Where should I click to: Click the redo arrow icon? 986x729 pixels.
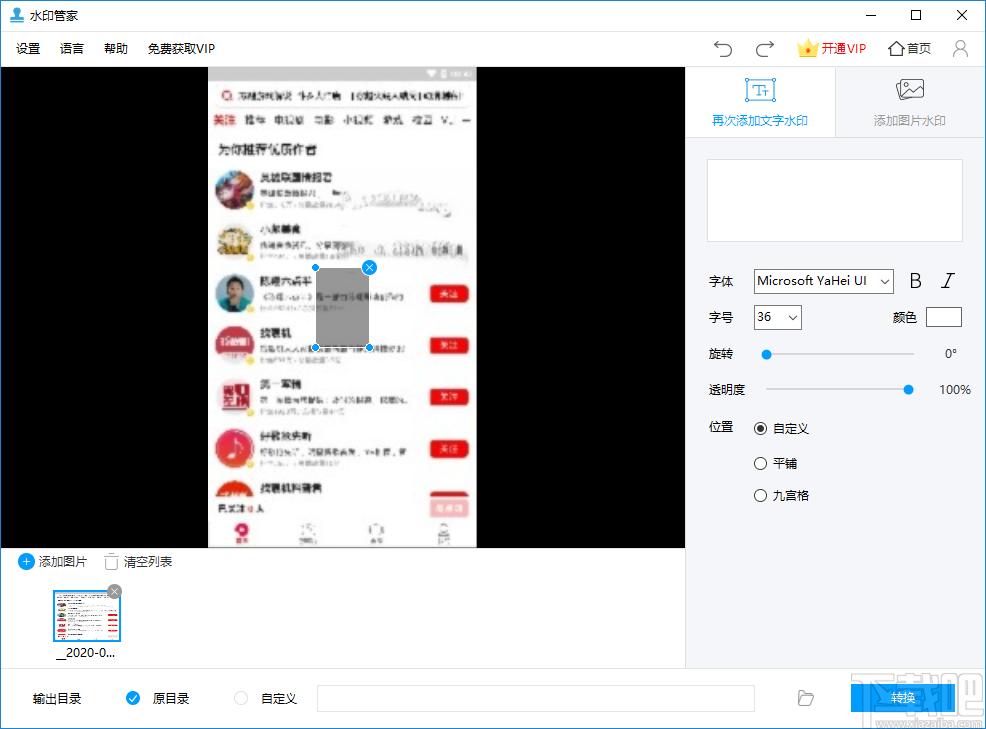point(765,48)
